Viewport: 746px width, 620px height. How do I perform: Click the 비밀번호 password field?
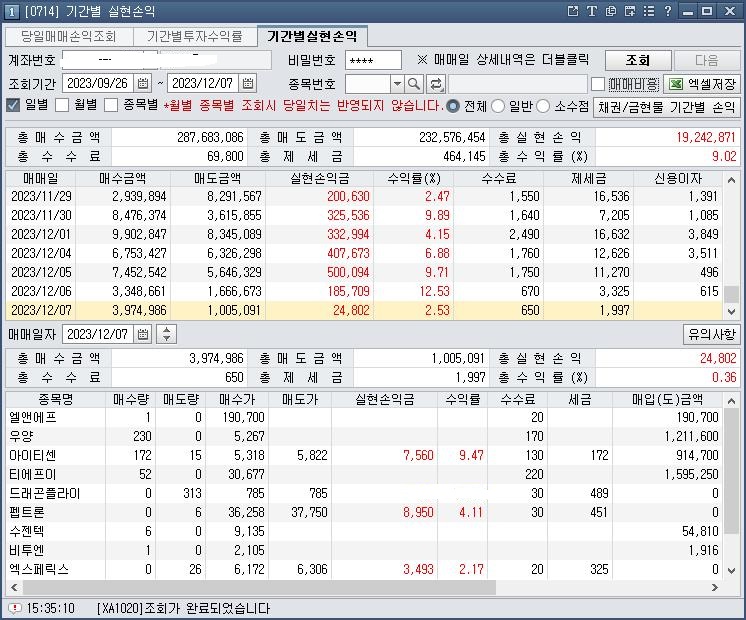pyautogui.click(x=373, y=60)
